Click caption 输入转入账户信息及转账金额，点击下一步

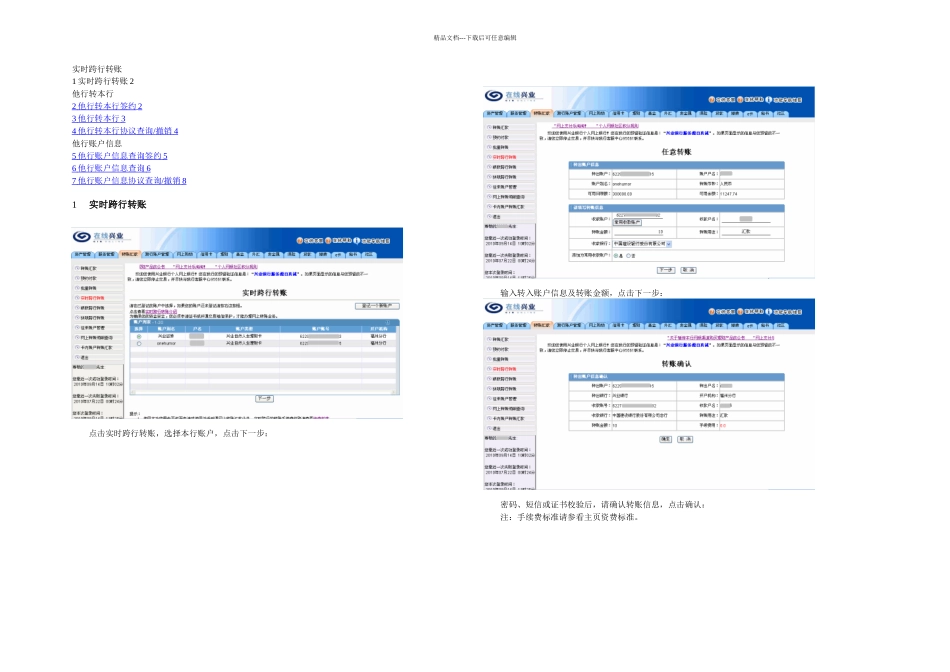582,293
